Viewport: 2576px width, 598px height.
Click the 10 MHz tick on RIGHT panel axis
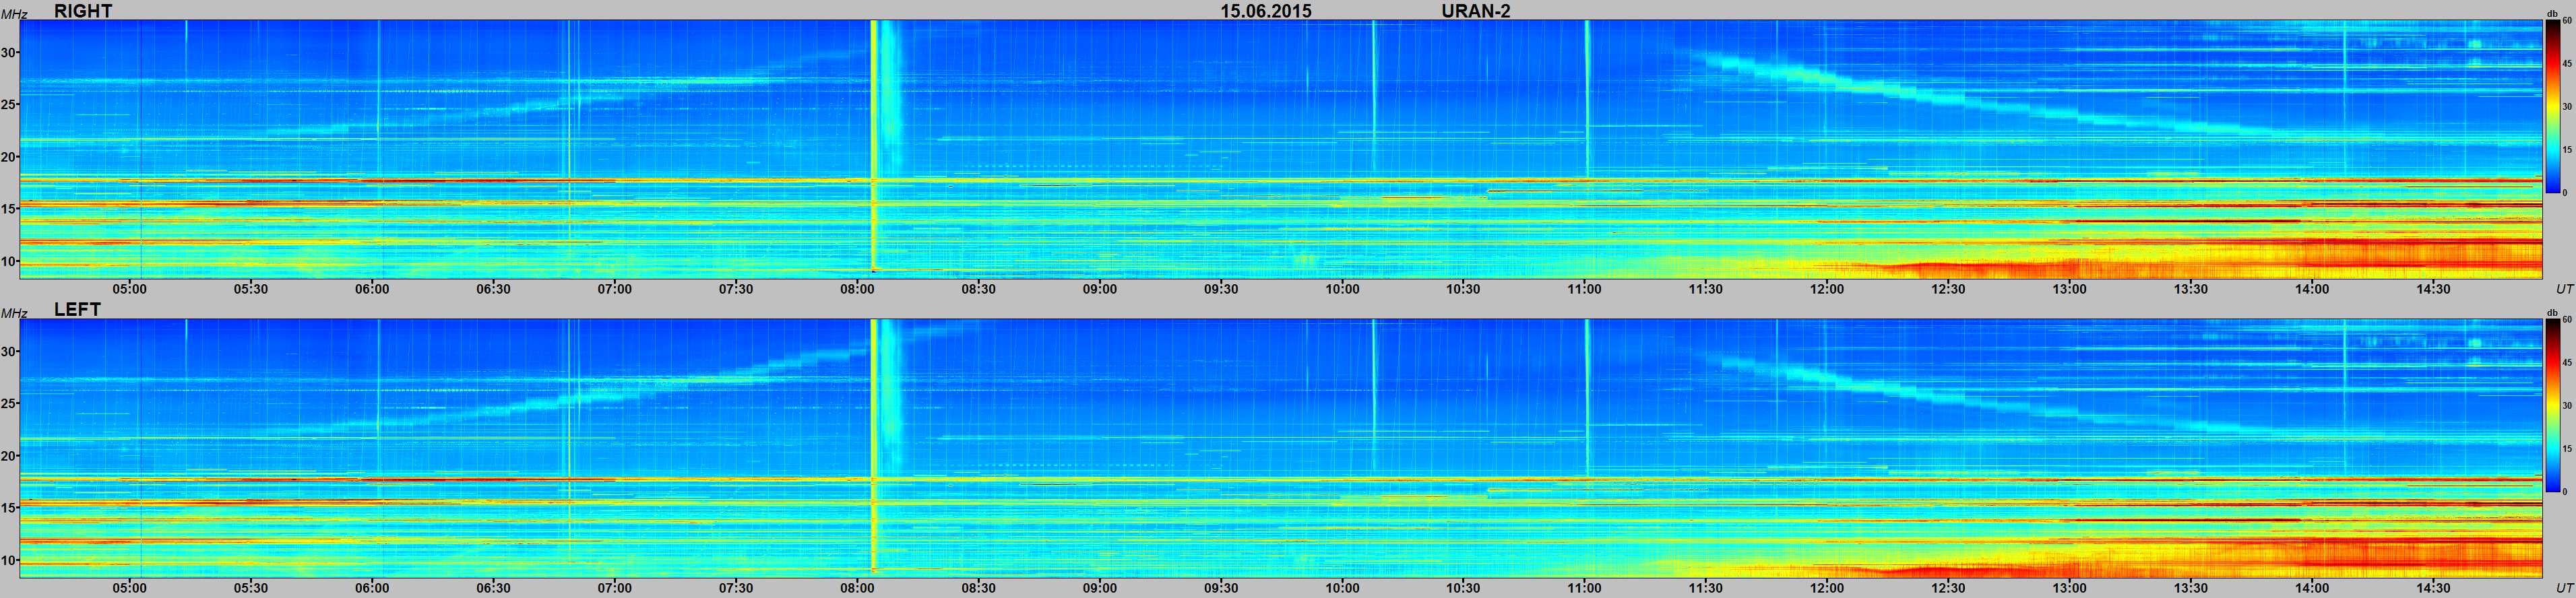click(x=8, y=261)
